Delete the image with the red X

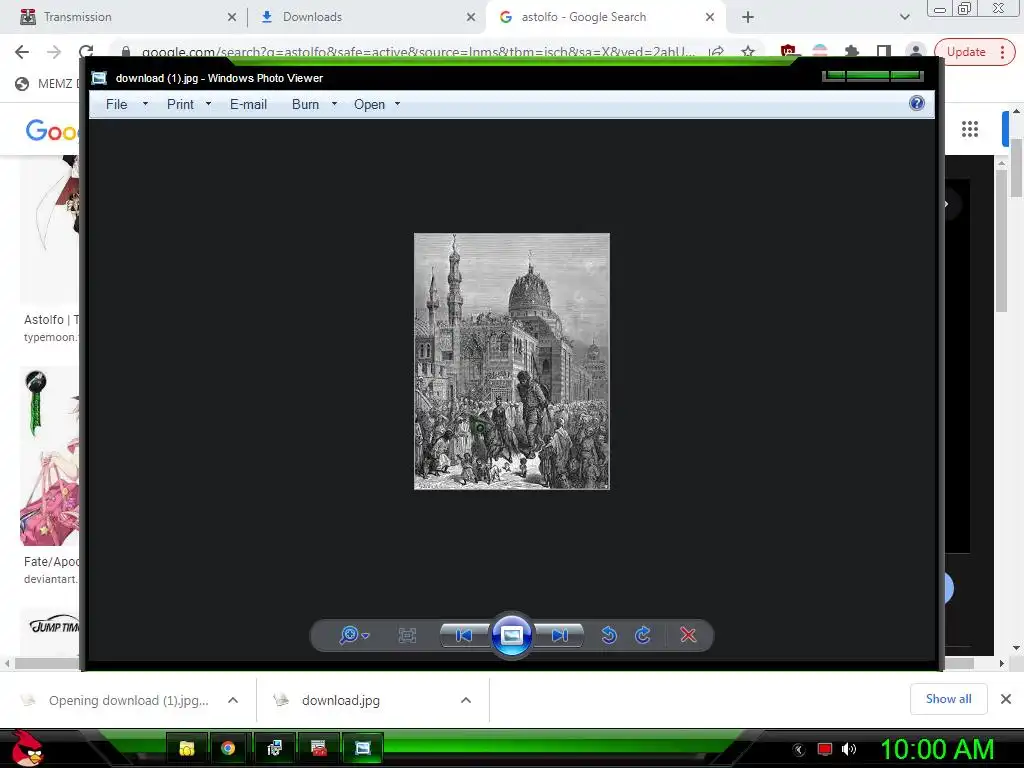pos(688,635)
